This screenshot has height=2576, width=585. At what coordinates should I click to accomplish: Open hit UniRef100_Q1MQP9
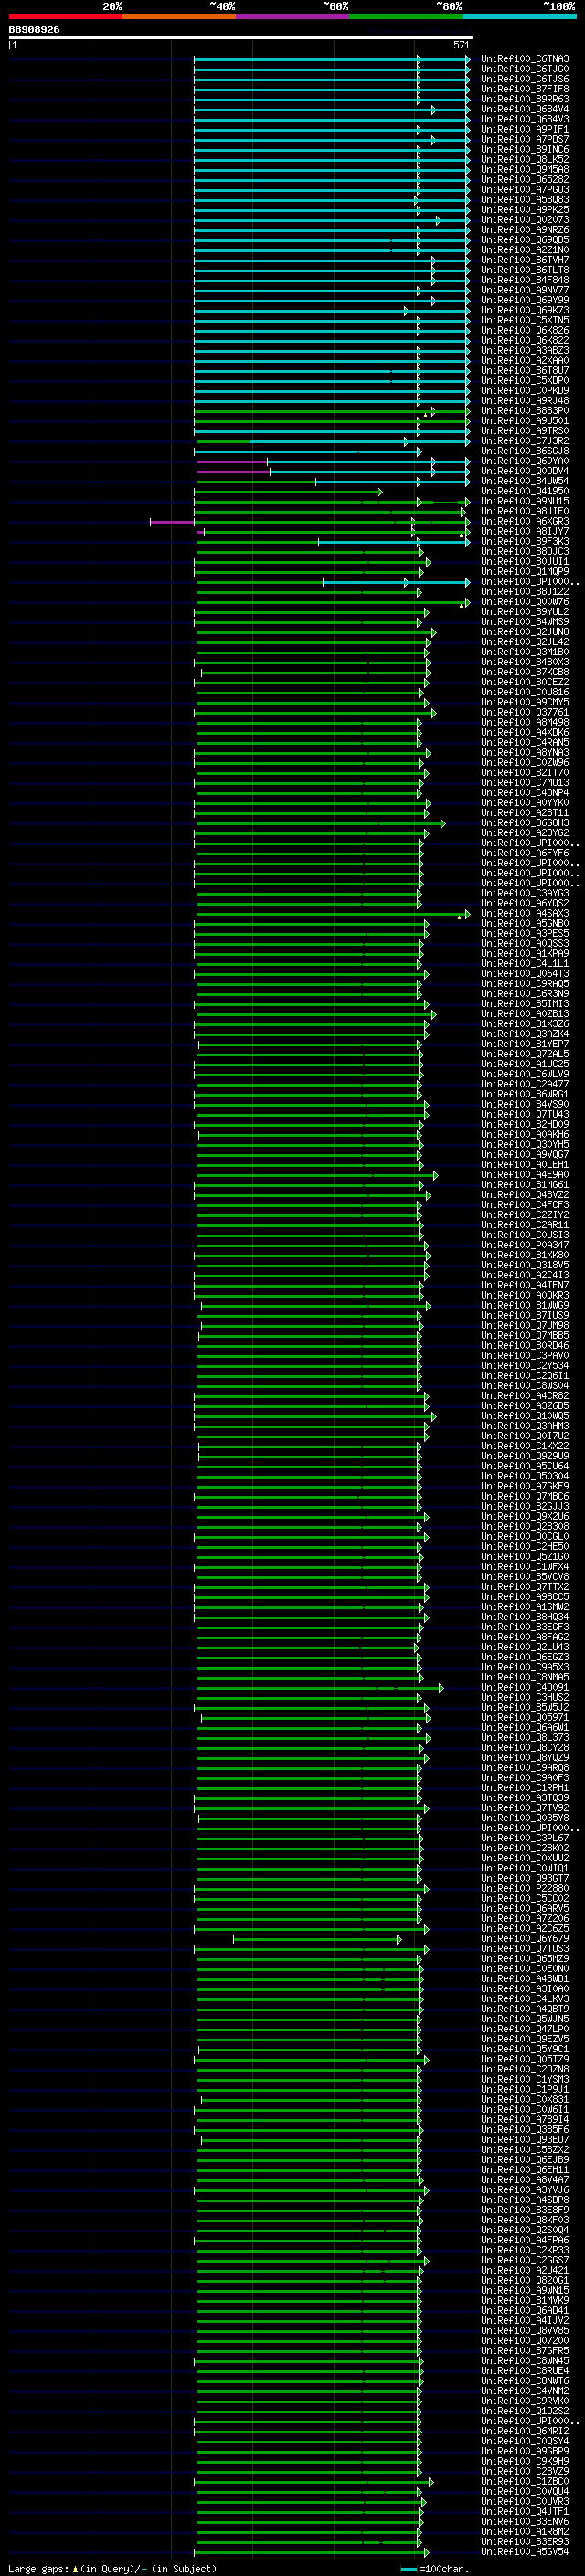tap(525, 572)
